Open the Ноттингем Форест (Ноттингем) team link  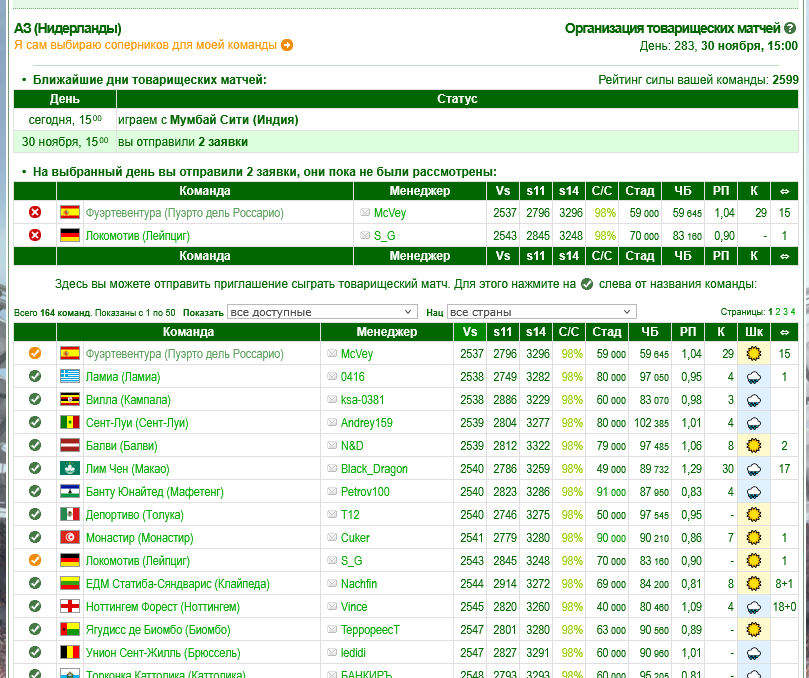click(163, 607)
